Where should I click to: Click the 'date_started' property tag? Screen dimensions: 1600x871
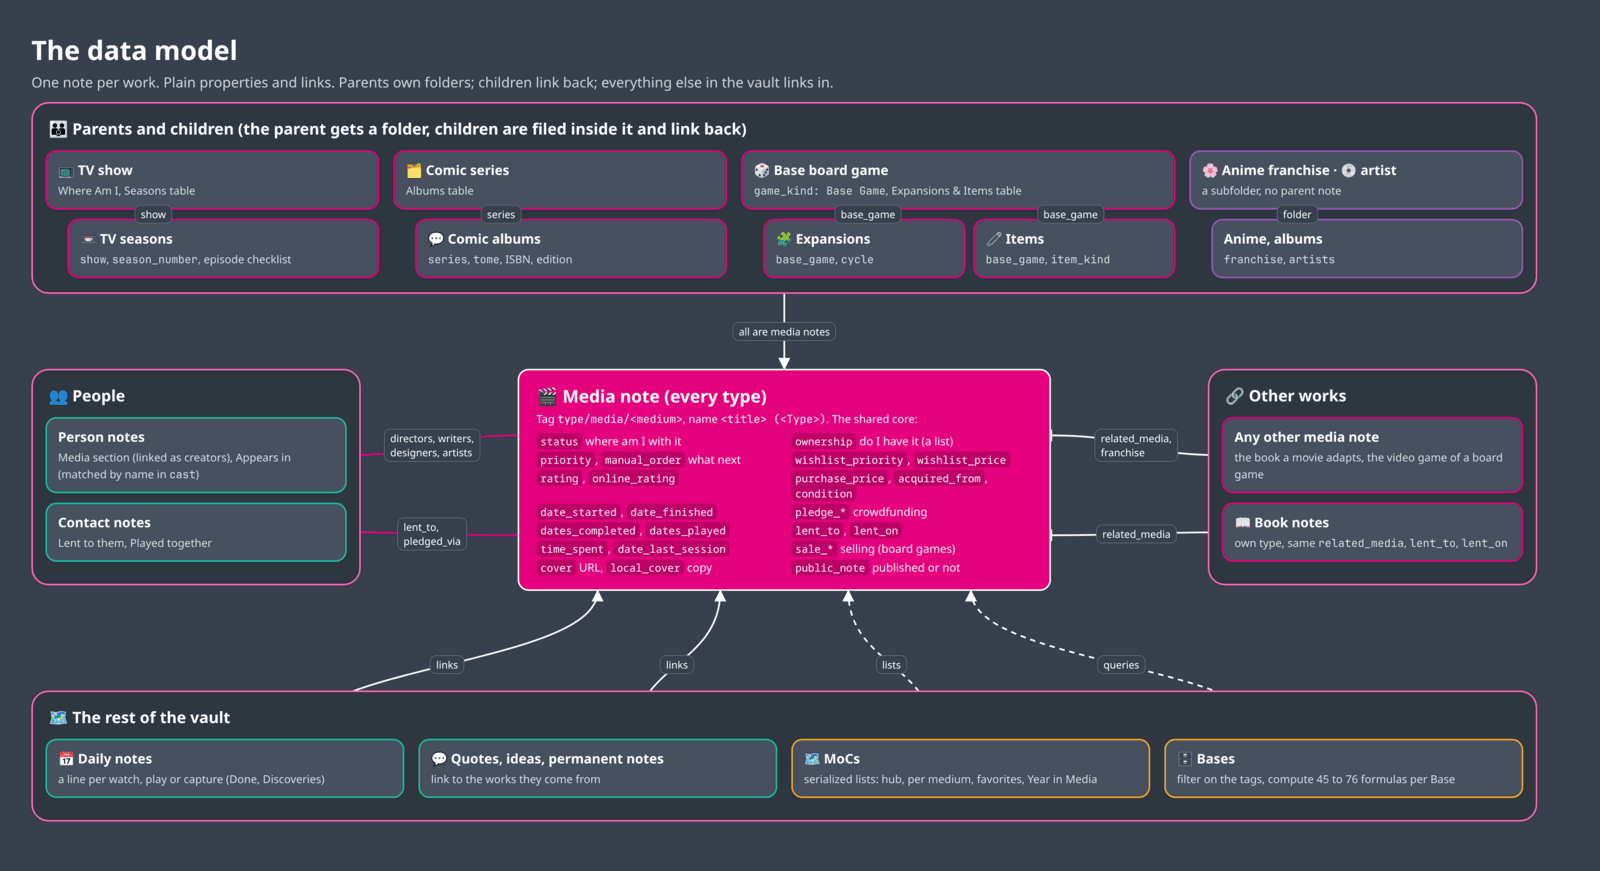click(579, 512)
